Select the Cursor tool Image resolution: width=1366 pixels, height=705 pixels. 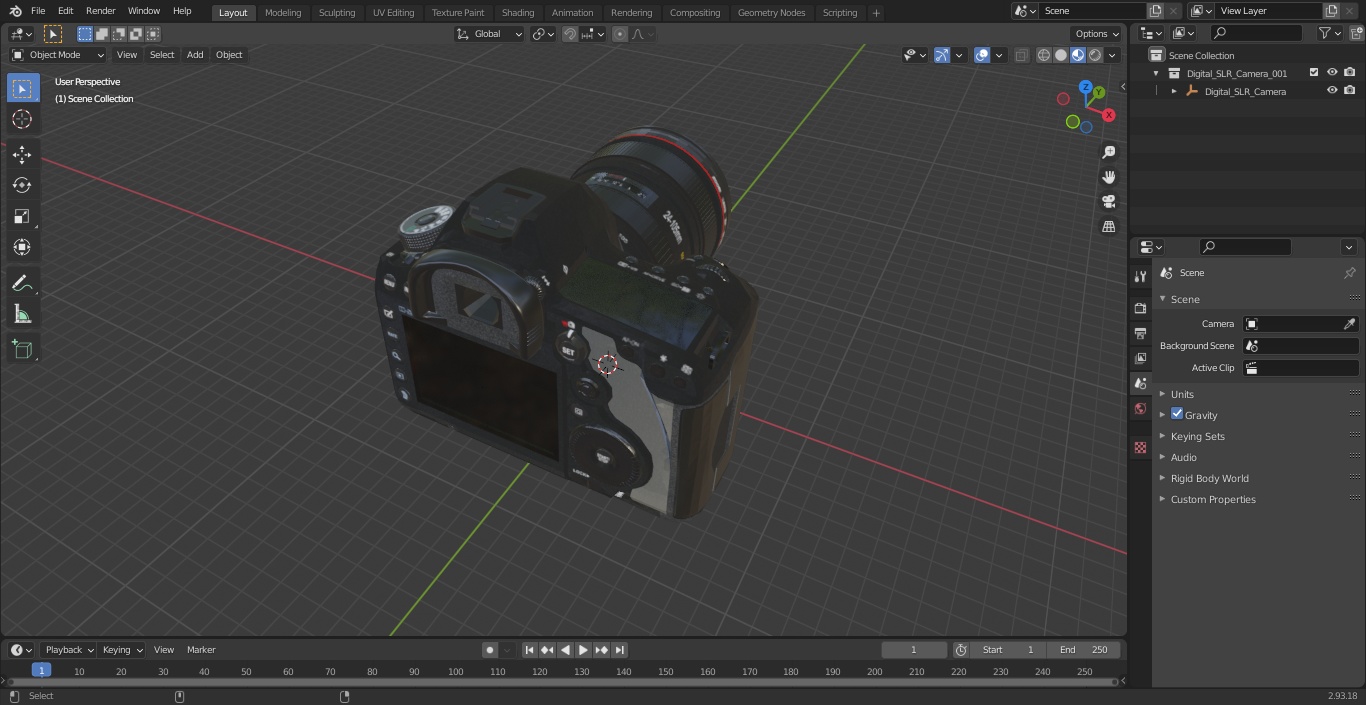(22, 120)
